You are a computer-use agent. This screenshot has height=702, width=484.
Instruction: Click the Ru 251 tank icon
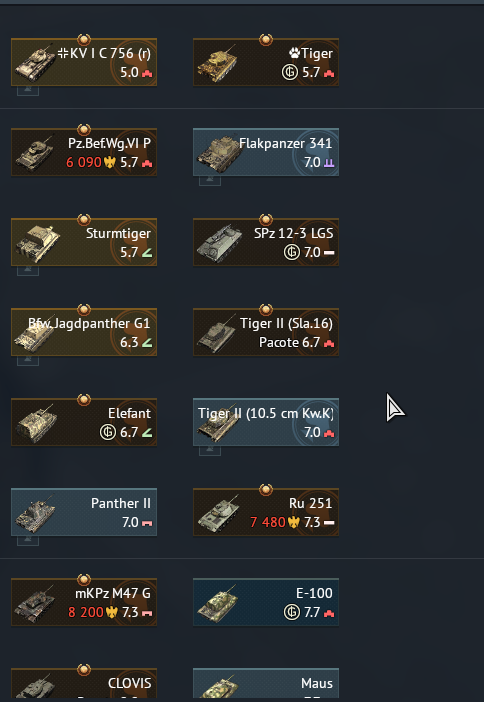tap(218, 513)
